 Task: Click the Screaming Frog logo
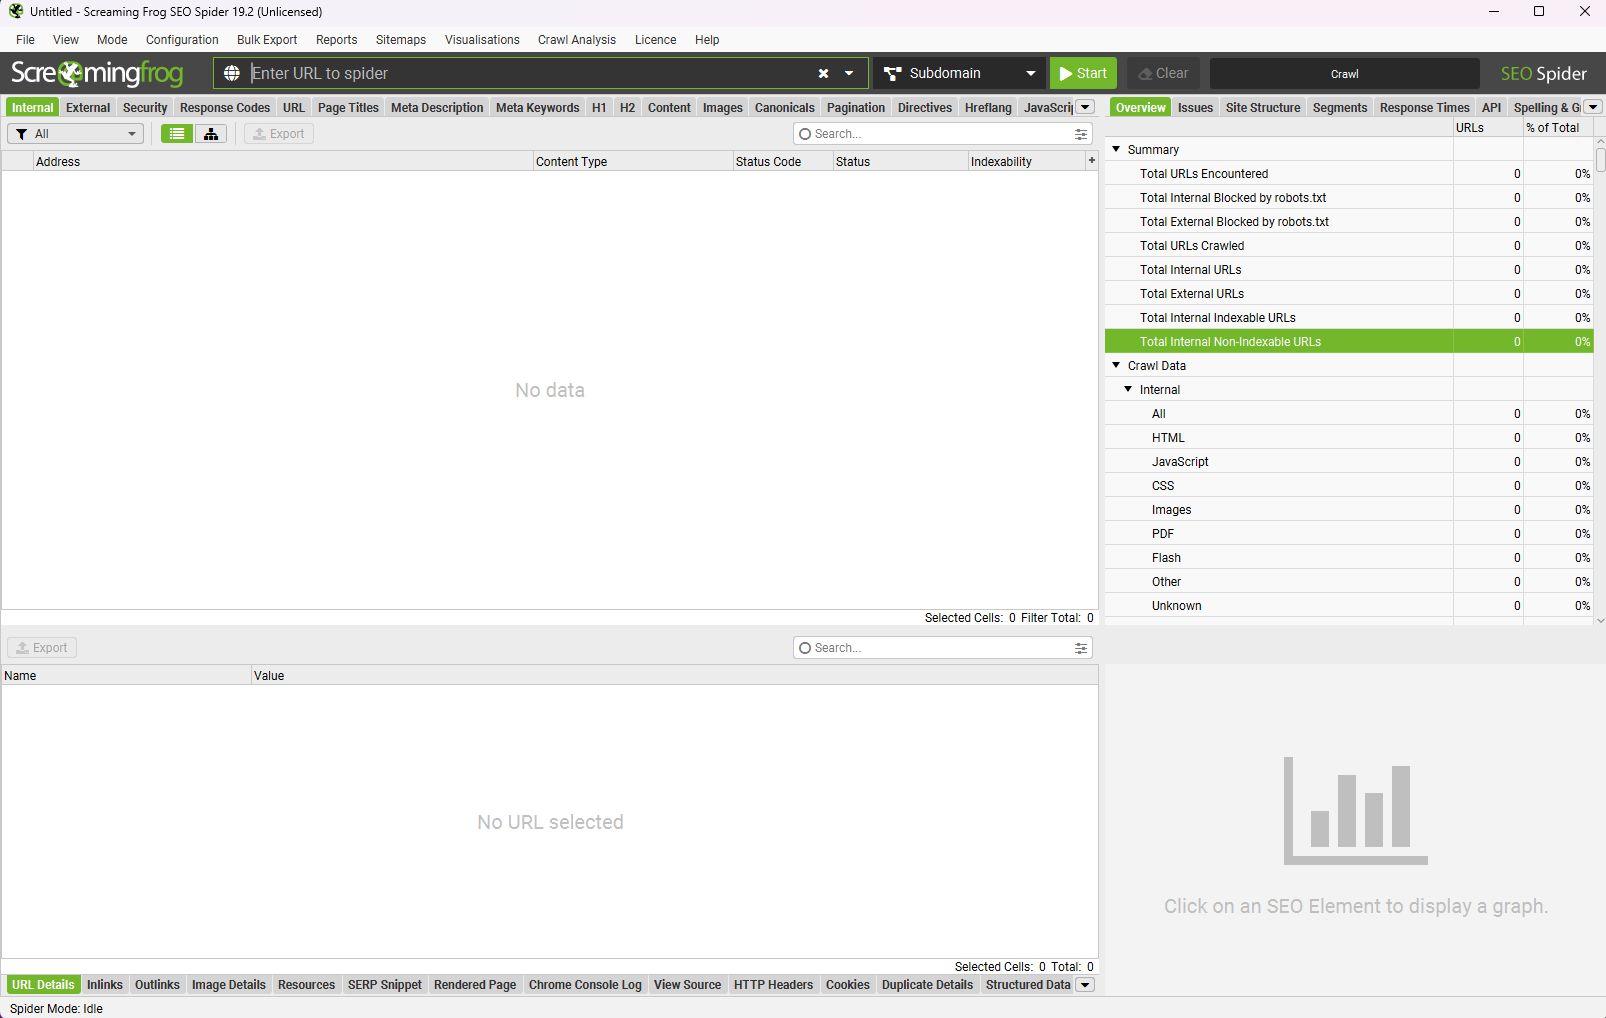click(97, 73)
